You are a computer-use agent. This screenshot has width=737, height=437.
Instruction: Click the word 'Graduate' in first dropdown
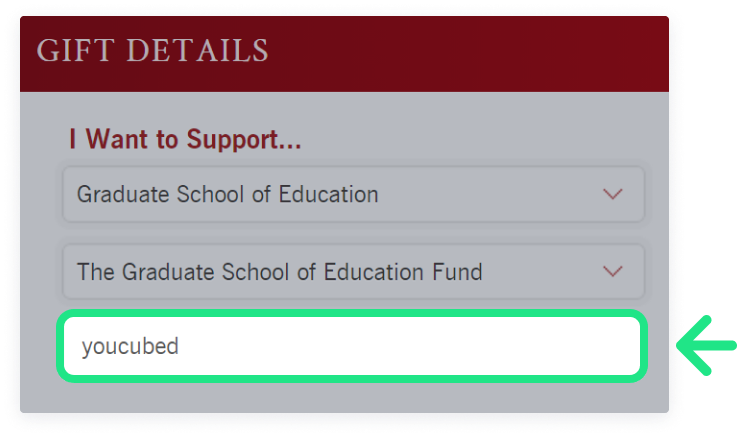[123, 194]
